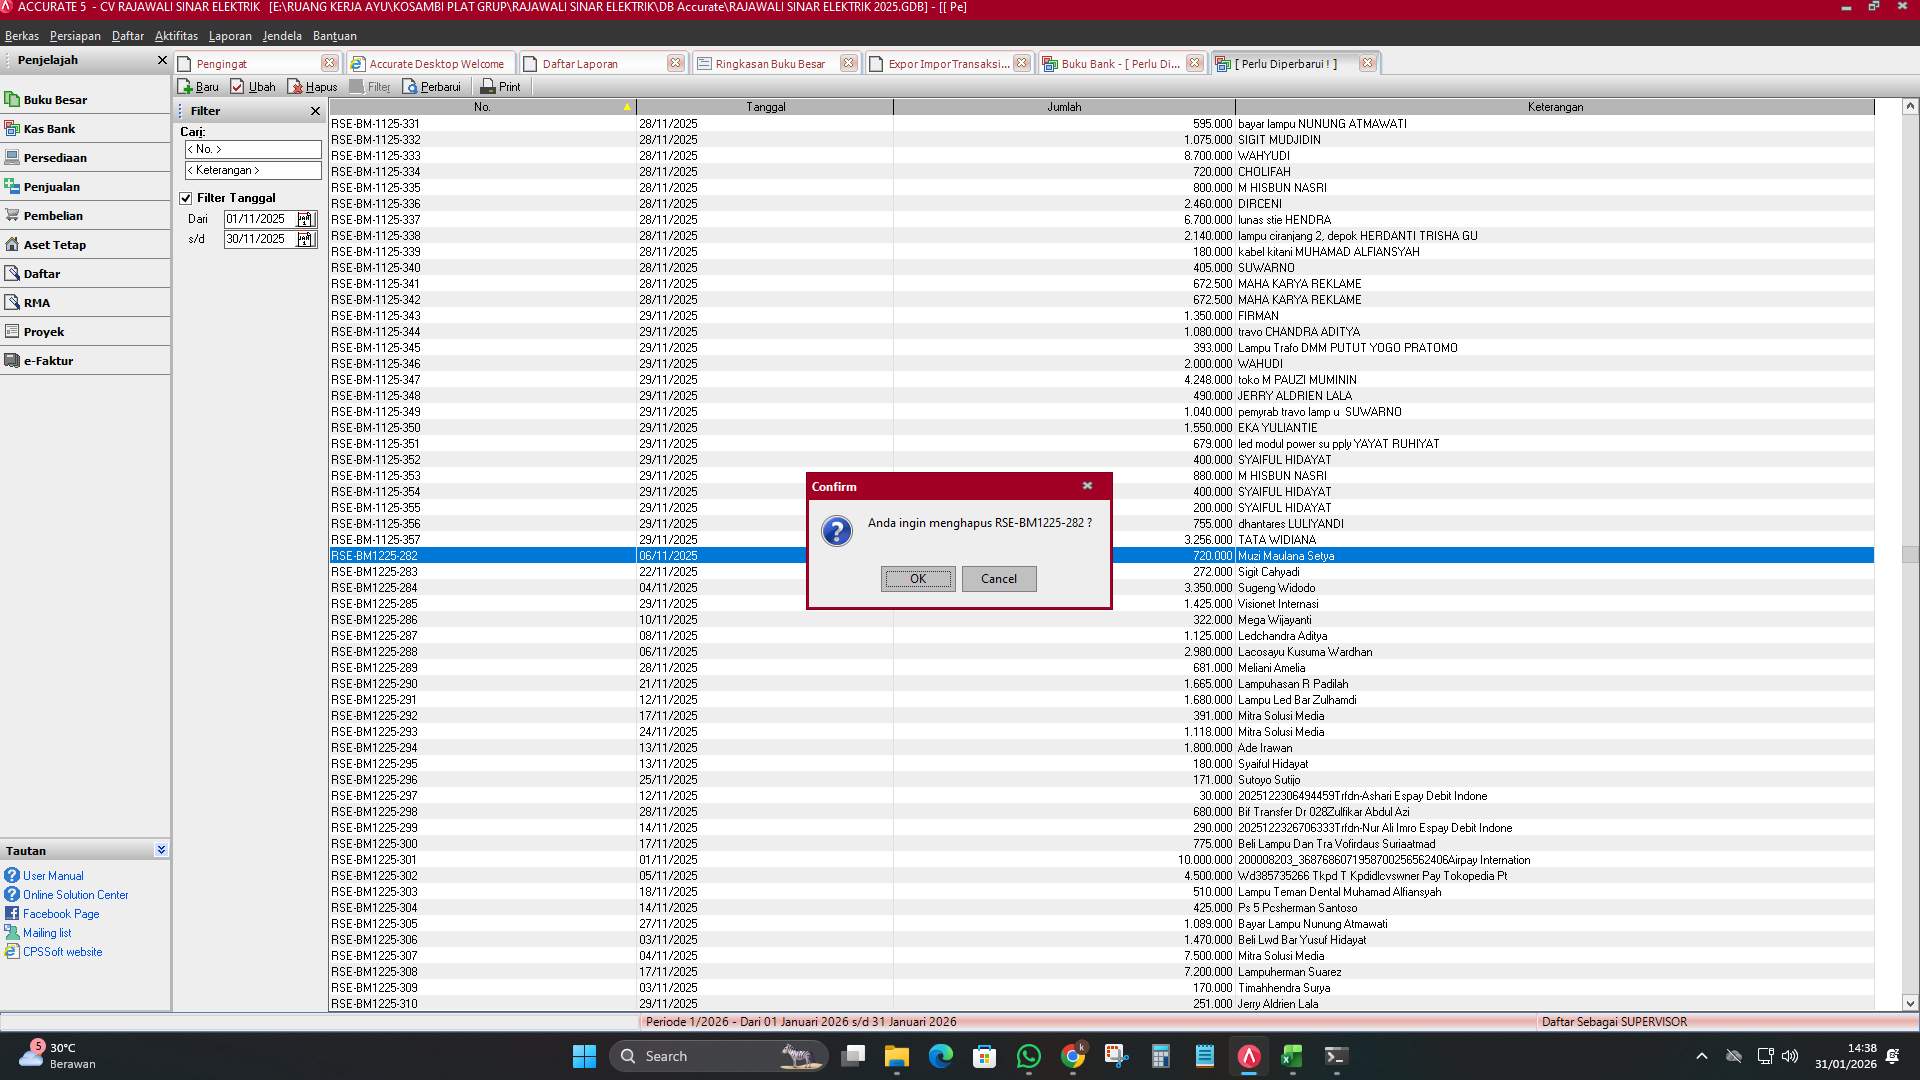Open the Persediaan module
The image size is (1920, 1080).
pos(55,158)
